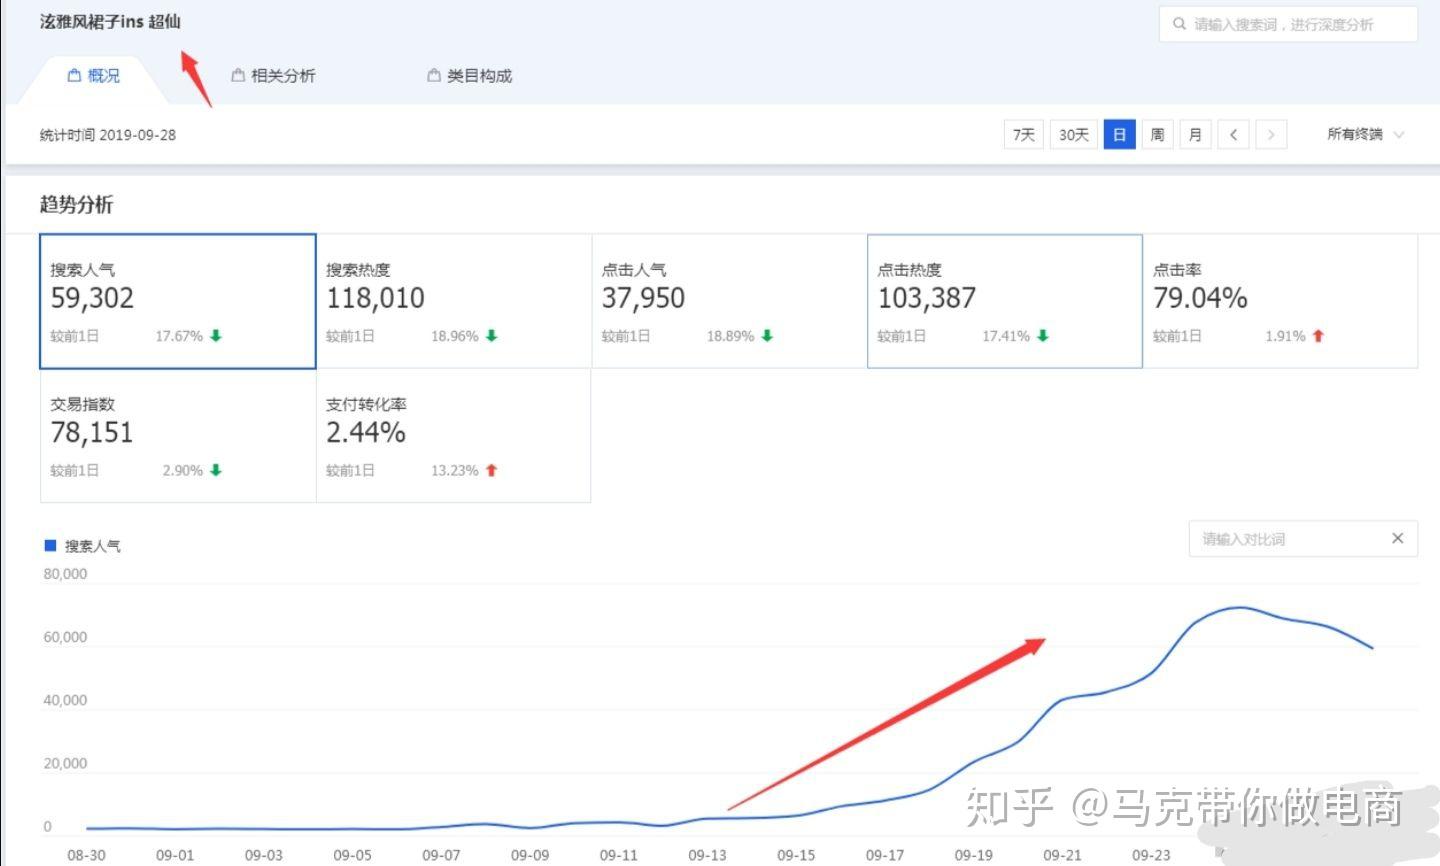This screenshot has width=1440, height=866.
Task: Select the 搜索热度 metric card
Action: (454, 301)
